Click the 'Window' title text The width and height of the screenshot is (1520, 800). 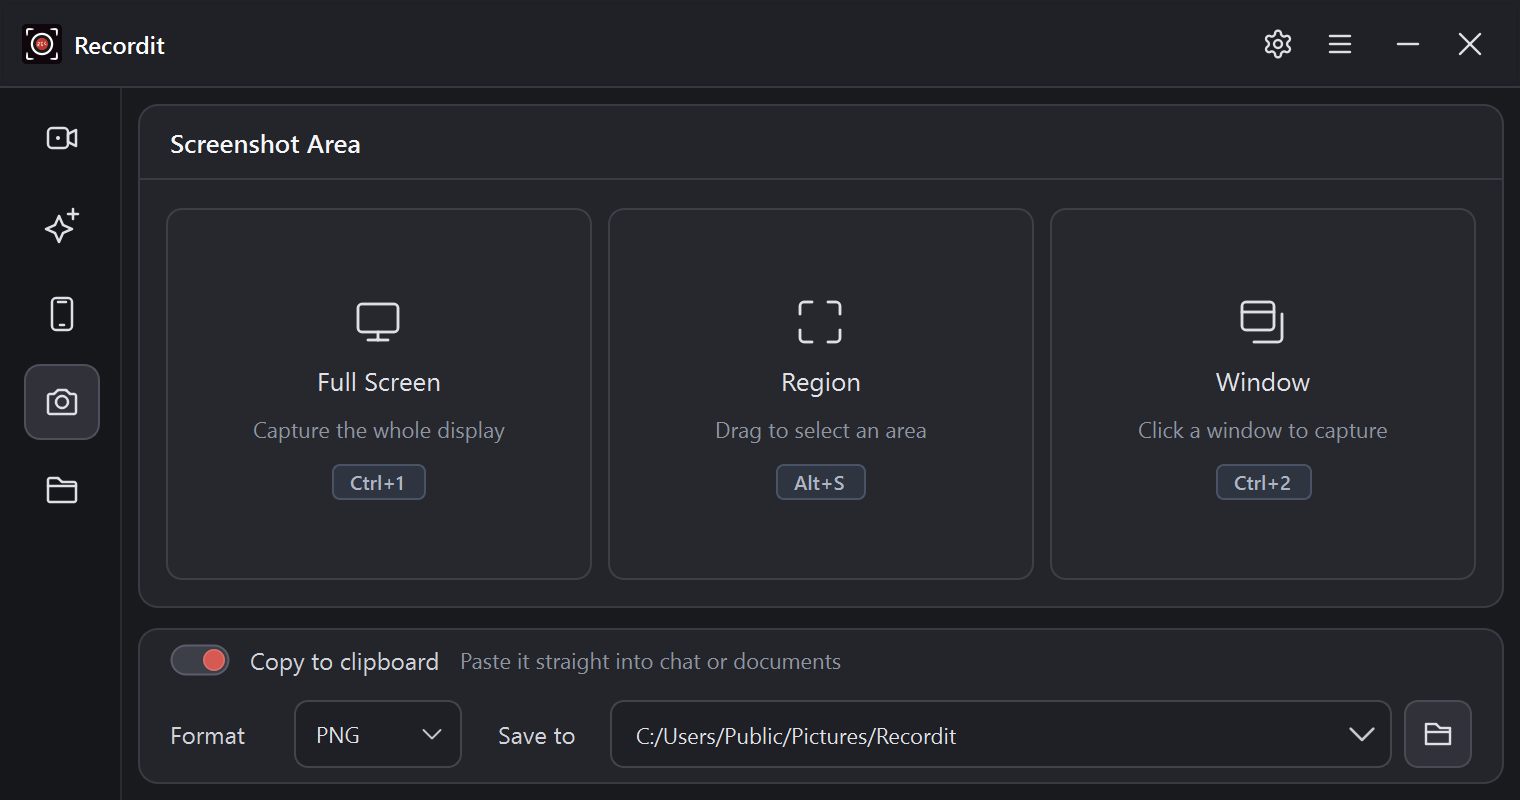pos(1263,382)
